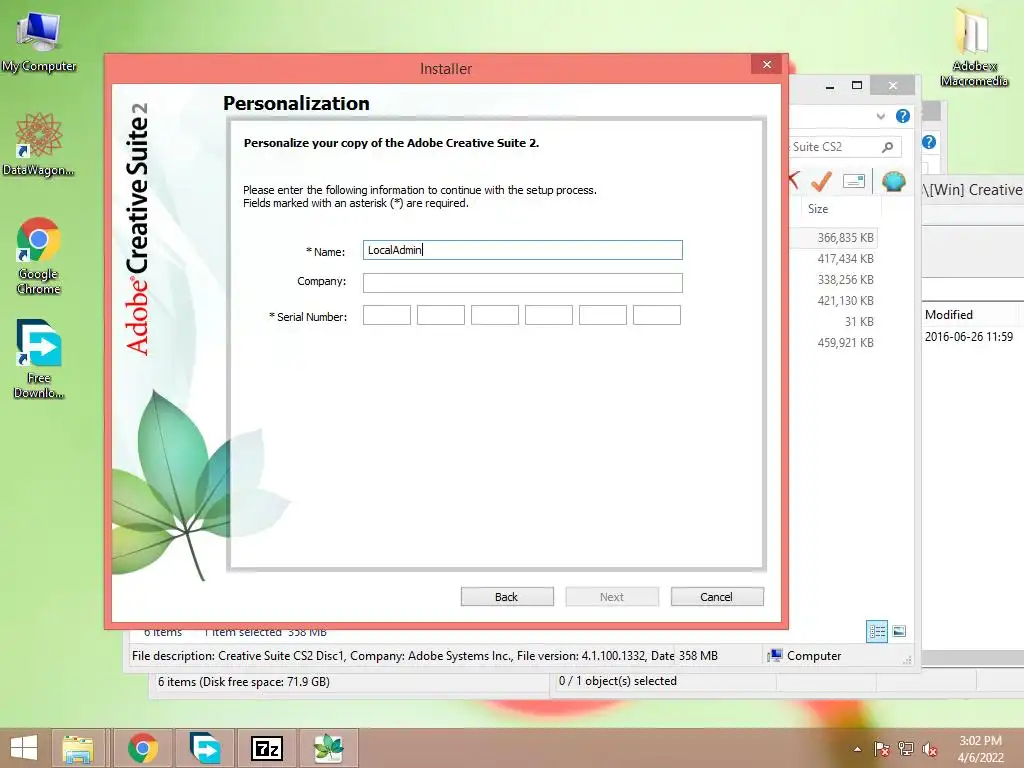Expand the Explorer ribbon chevron
The image size is (1024, 768).
880,116
